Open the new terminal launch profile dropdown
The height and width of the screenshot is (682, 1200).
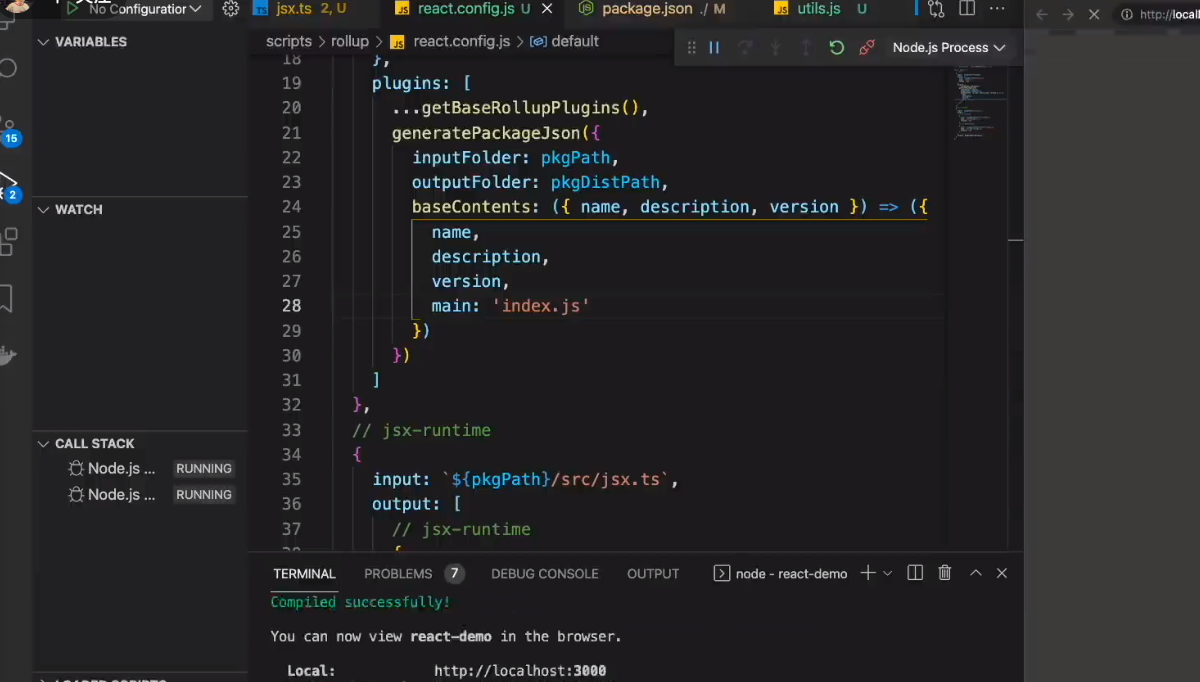887,574
